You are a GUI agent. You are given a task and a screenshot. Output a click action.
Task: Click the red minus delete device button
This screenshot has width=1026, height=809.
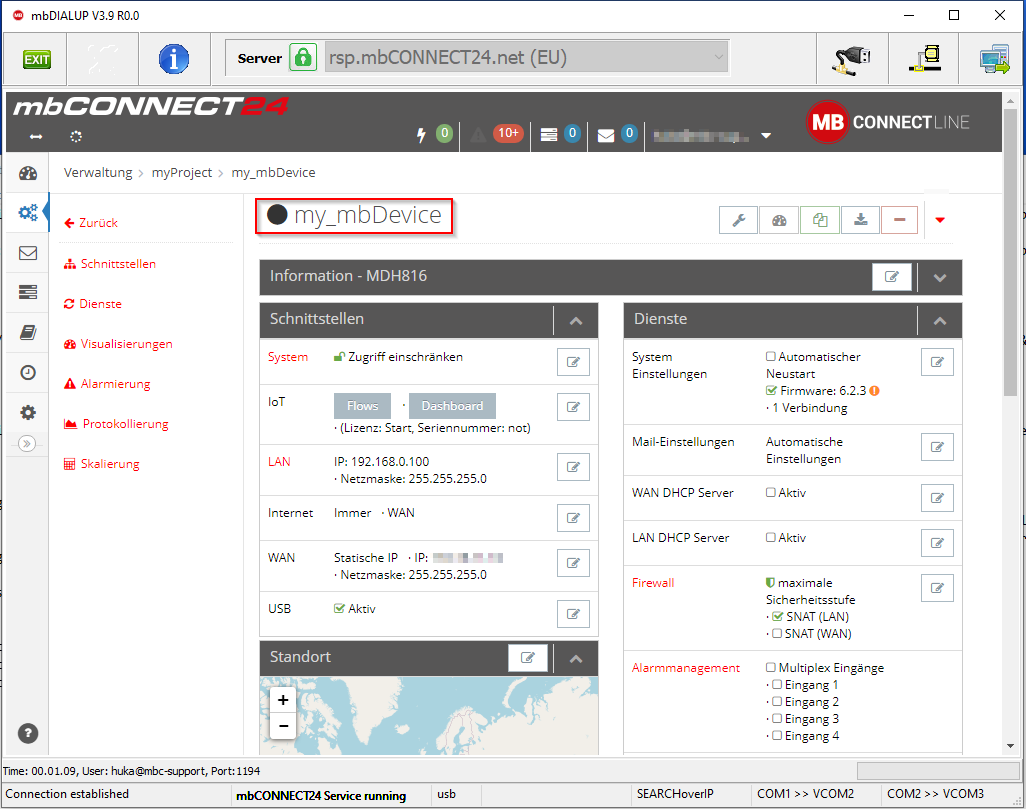pyautogui.click(x=900, y=221)
